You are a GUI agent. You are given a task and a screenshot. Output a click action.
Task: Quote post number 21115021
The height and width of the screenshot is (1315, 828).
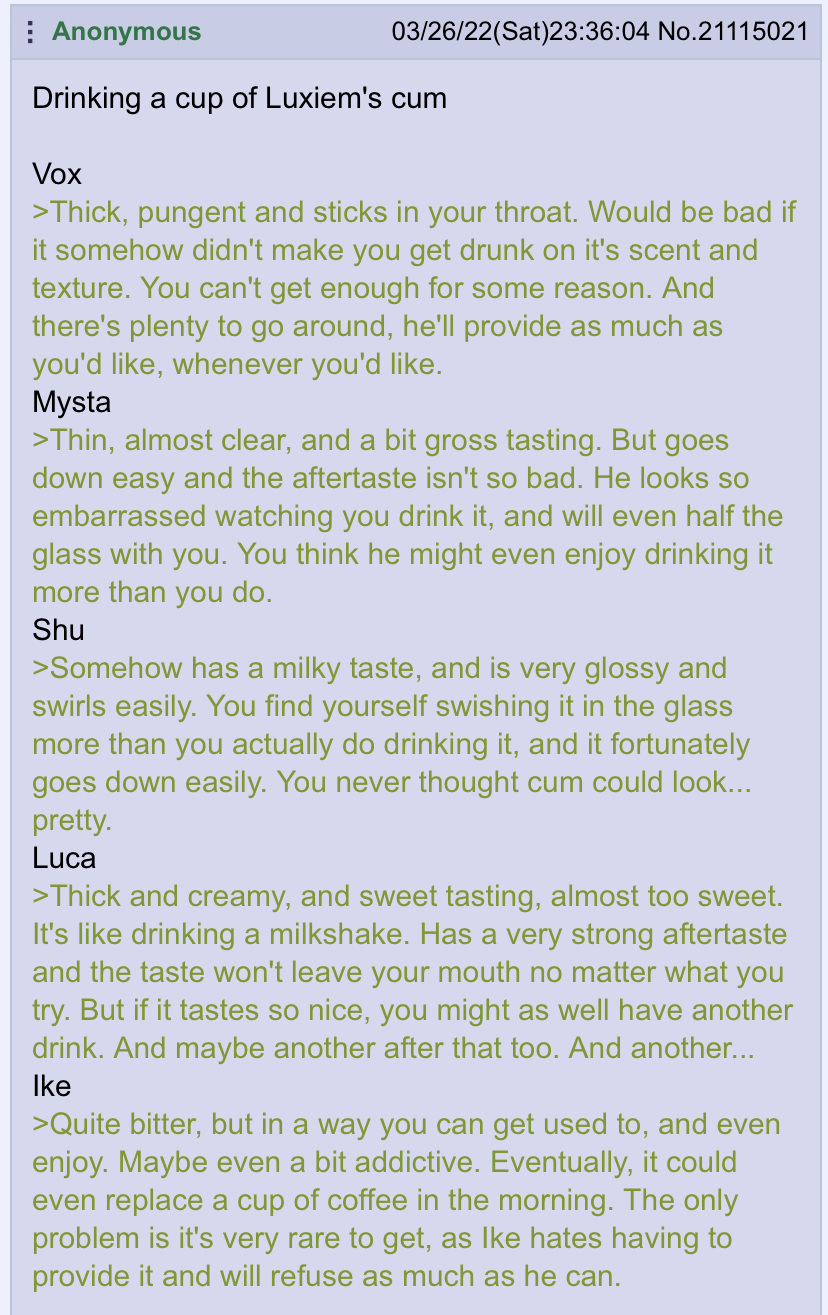(754, 31)
